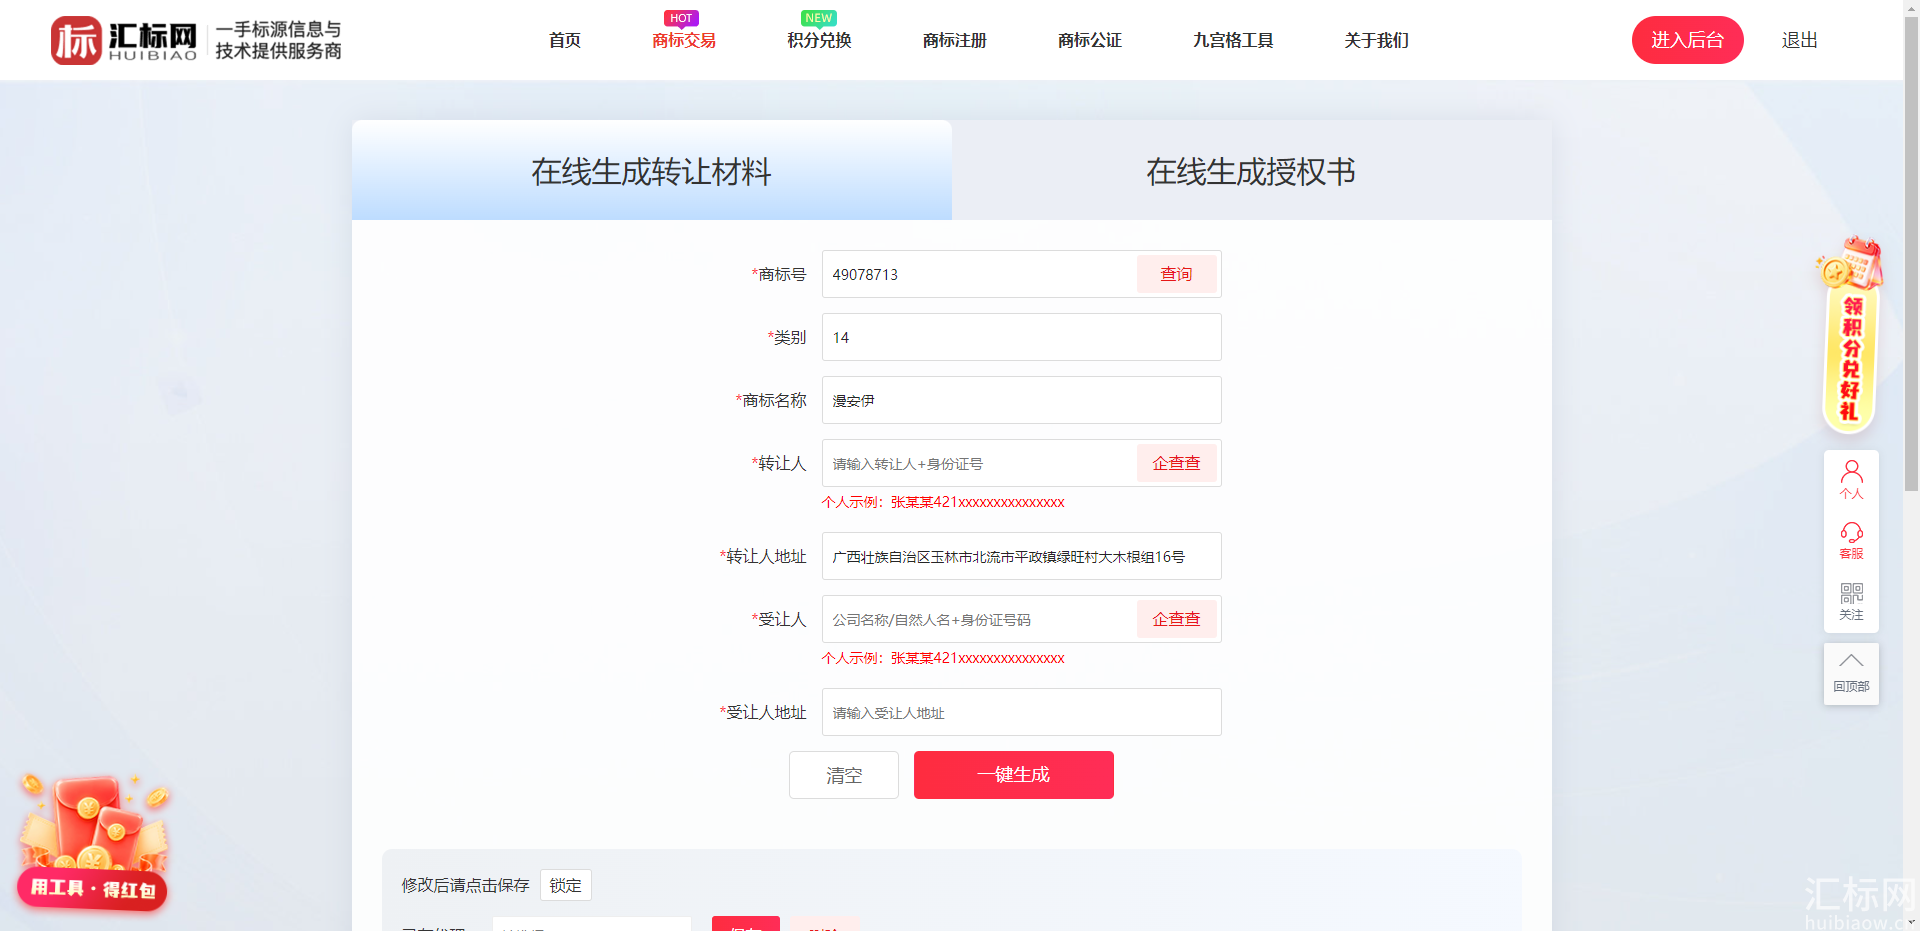Select the 转让人地址 input field
This screenshot has height=931, width=1920.
pyautogui.click(x=1022, y=556)
